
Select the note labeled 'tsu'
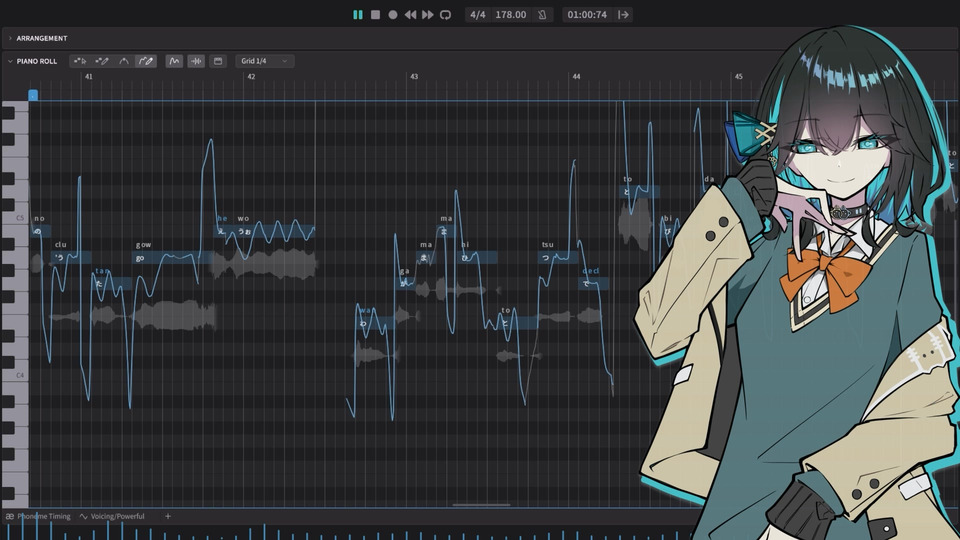coord(558,258)
